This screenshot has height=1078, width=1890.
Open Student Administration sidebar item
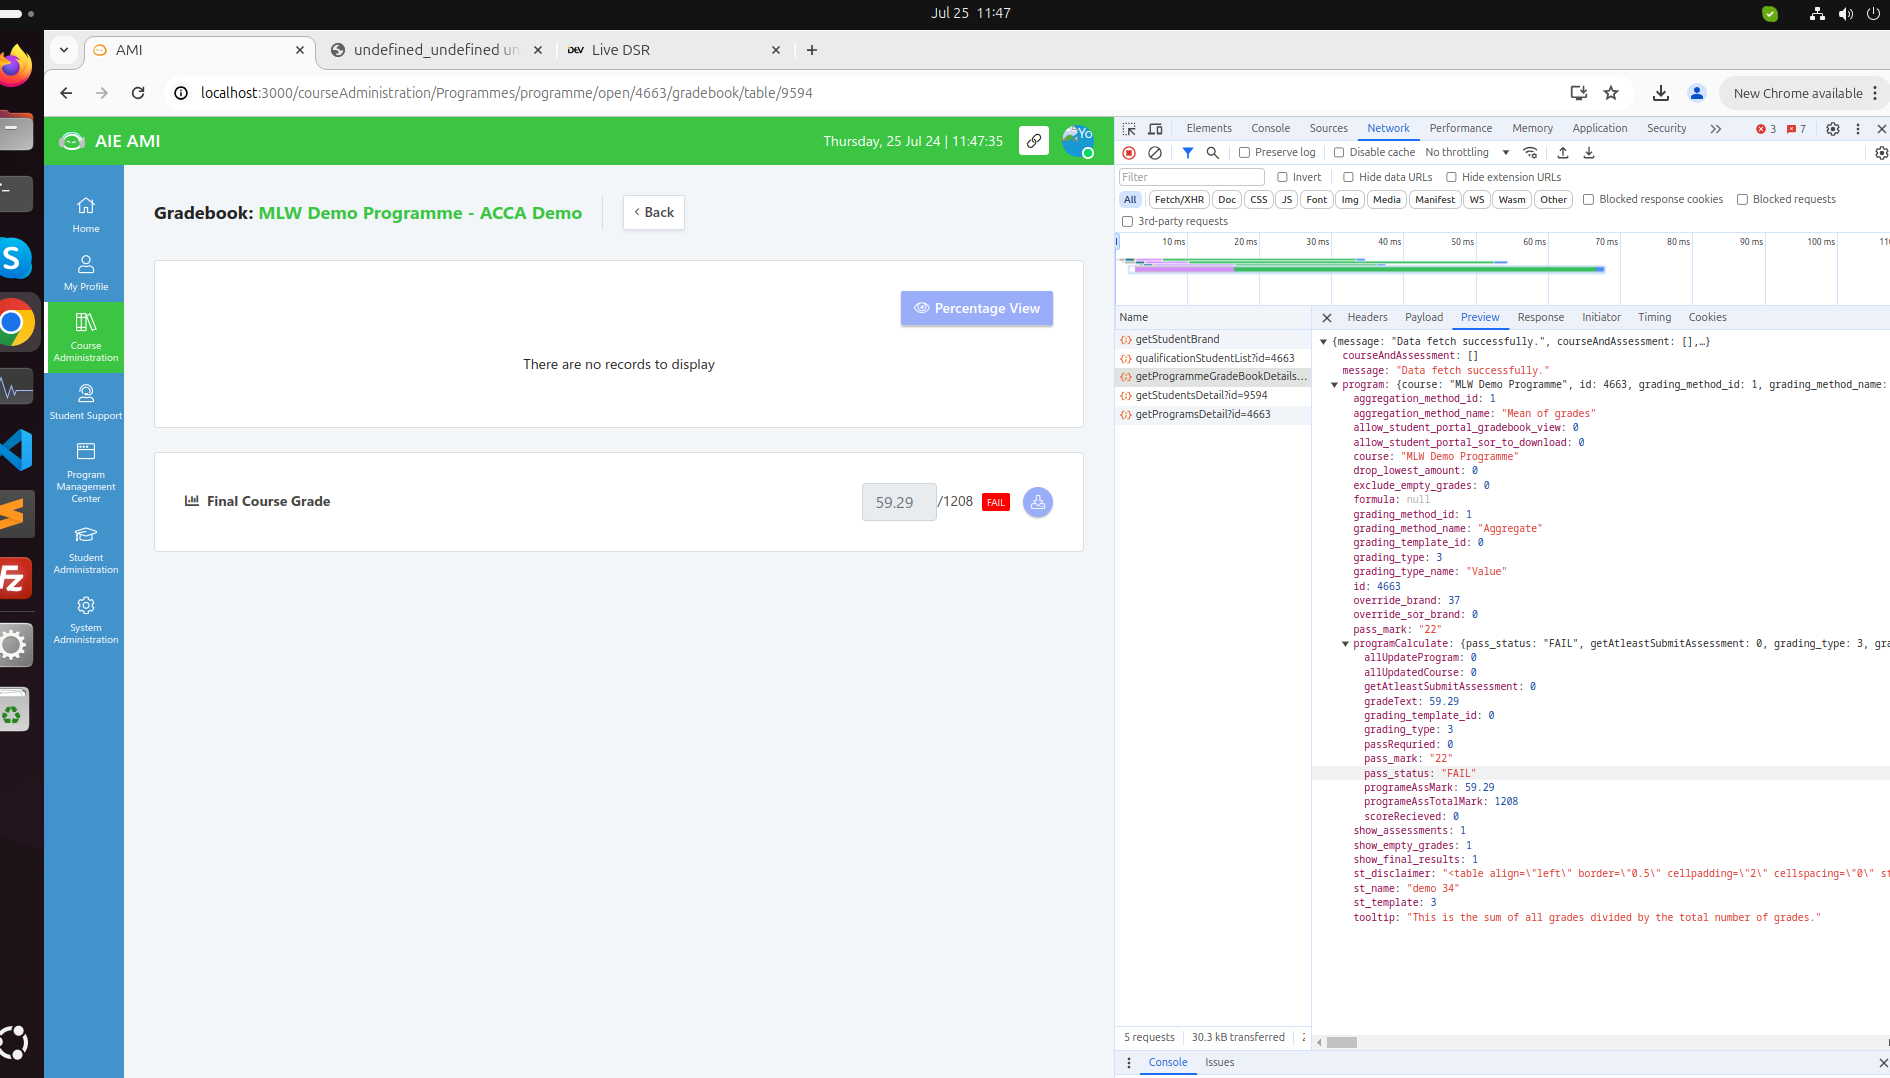pyautogui.click(x=86, y=549)
